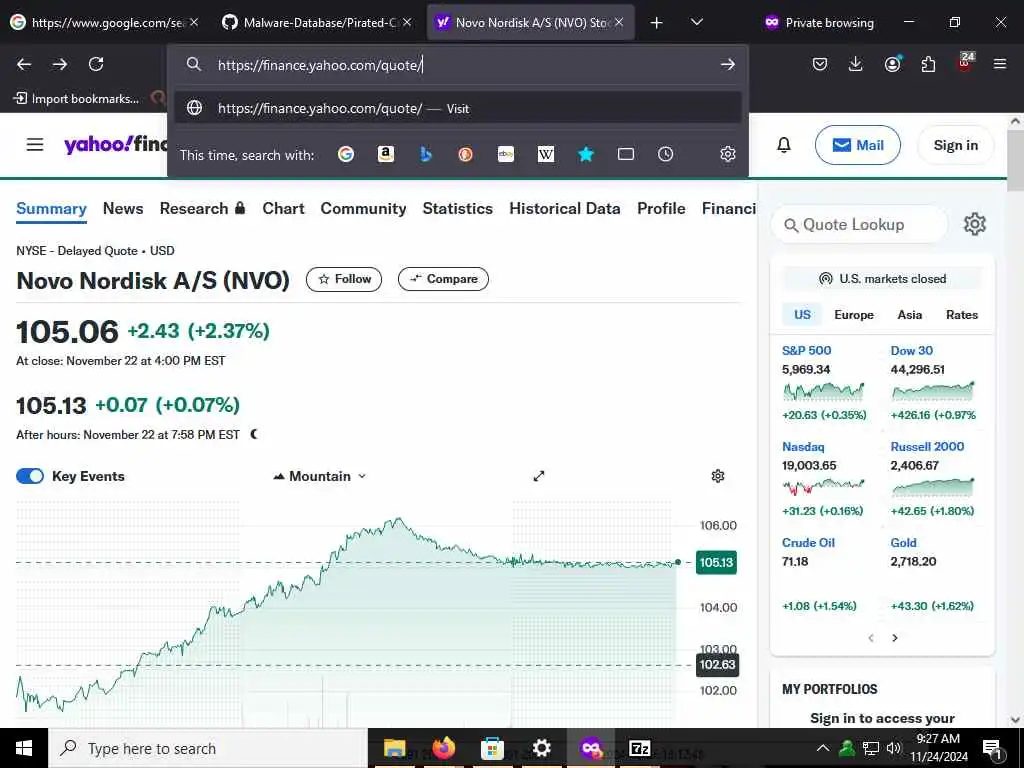Open the Pocket save icon
This screenshot has width=1024, height=768.
click(820, 64)
